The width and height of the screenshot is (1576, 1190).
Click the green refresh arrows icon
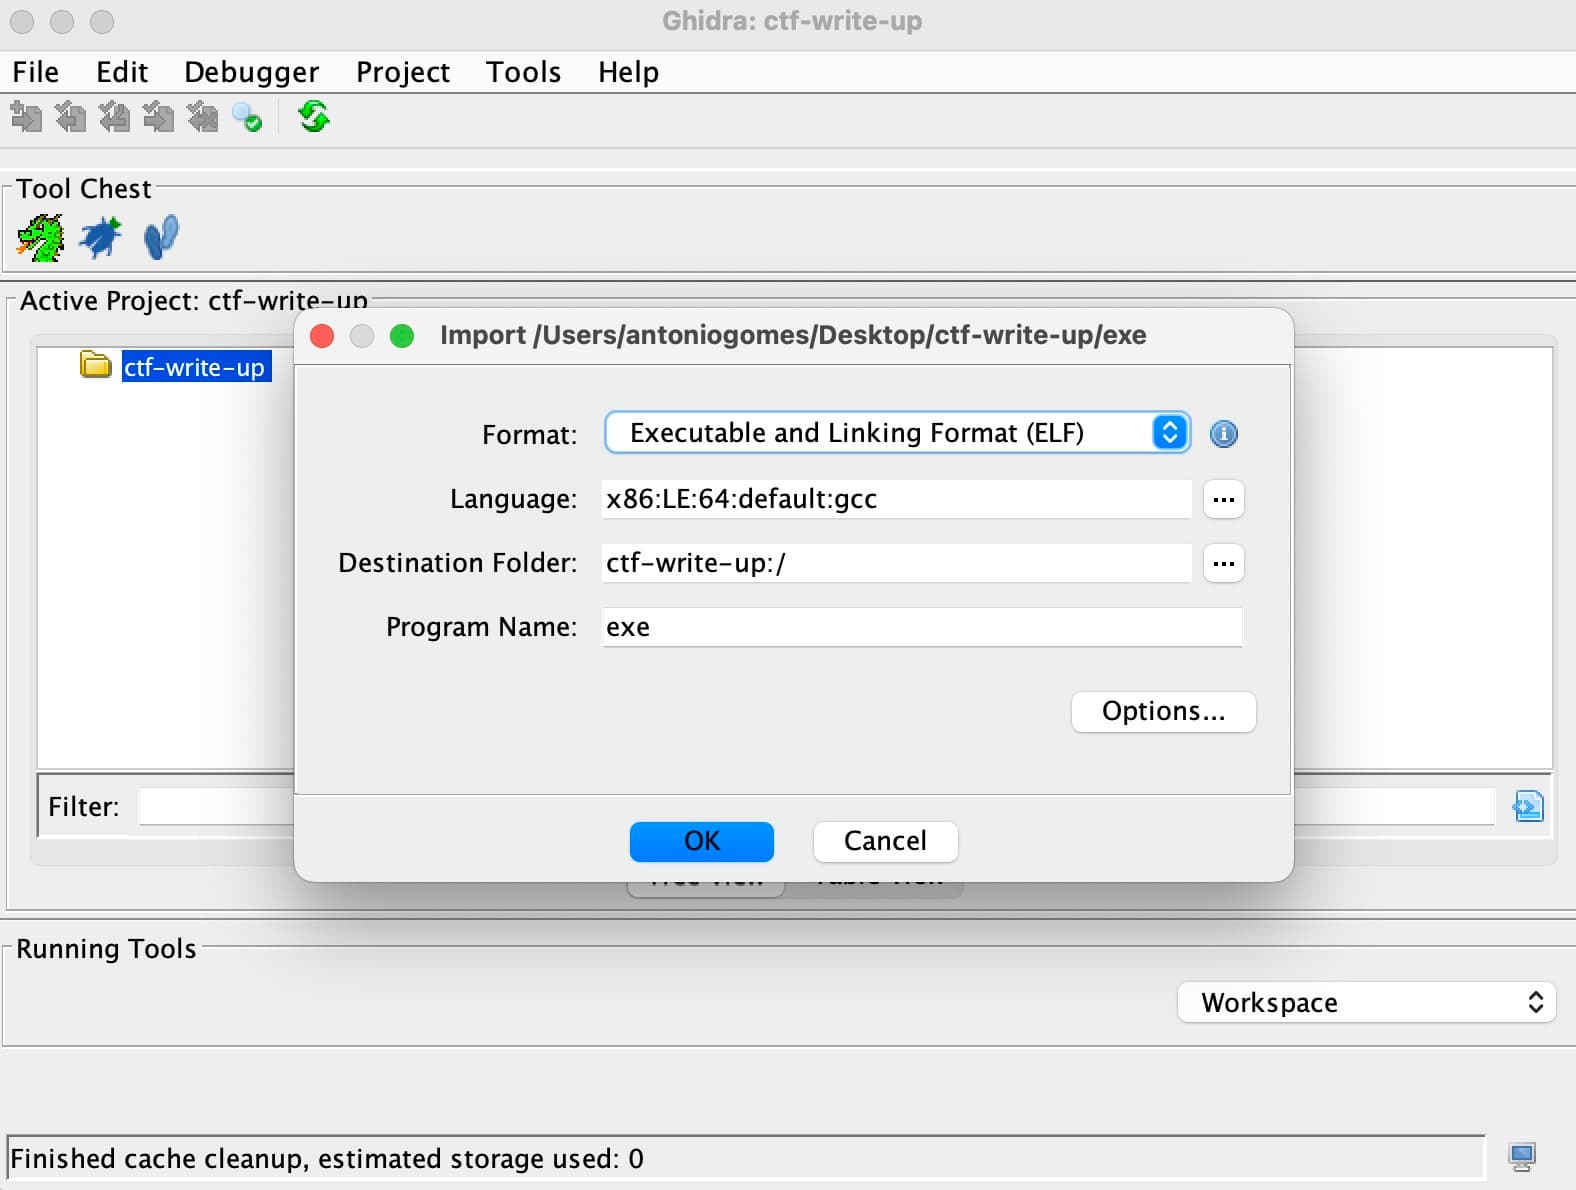point(313,117)
